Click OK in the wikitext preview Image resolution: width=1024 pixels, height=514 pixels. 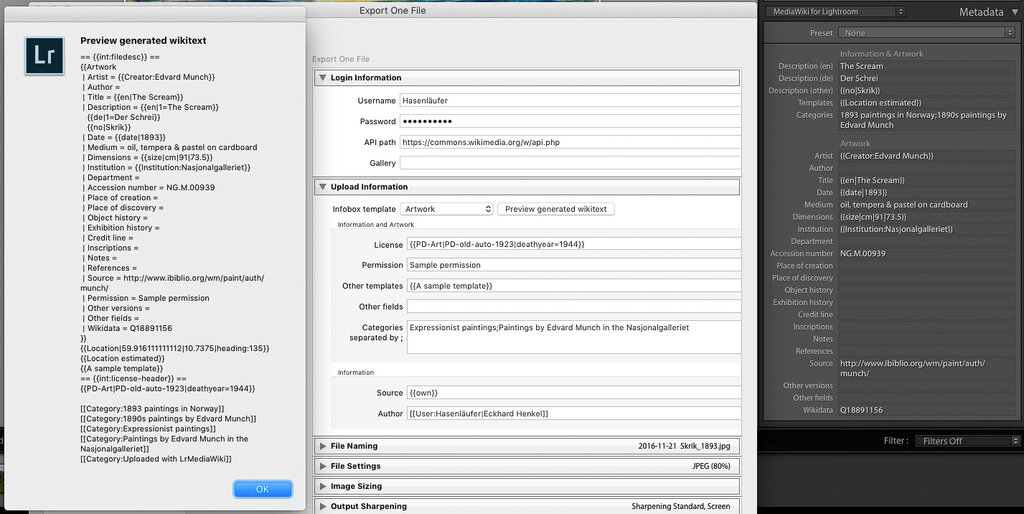pyautogui.click(x=263, y=489)
